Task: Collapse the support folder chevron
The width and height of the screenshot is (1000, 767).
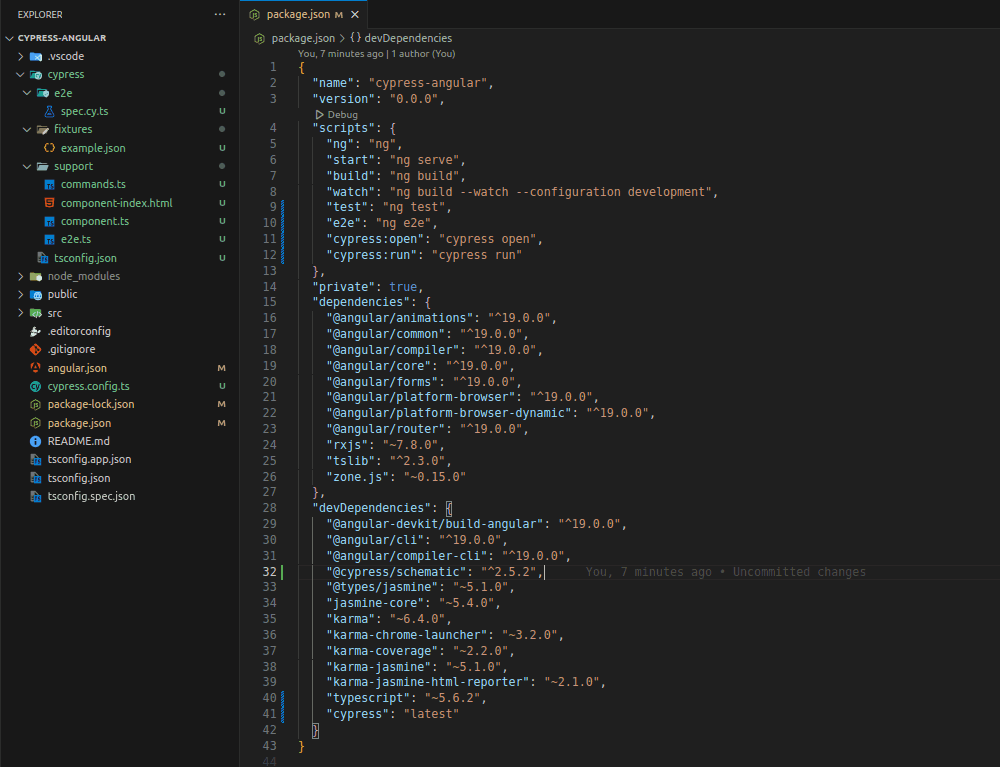Action: (27, 166)
